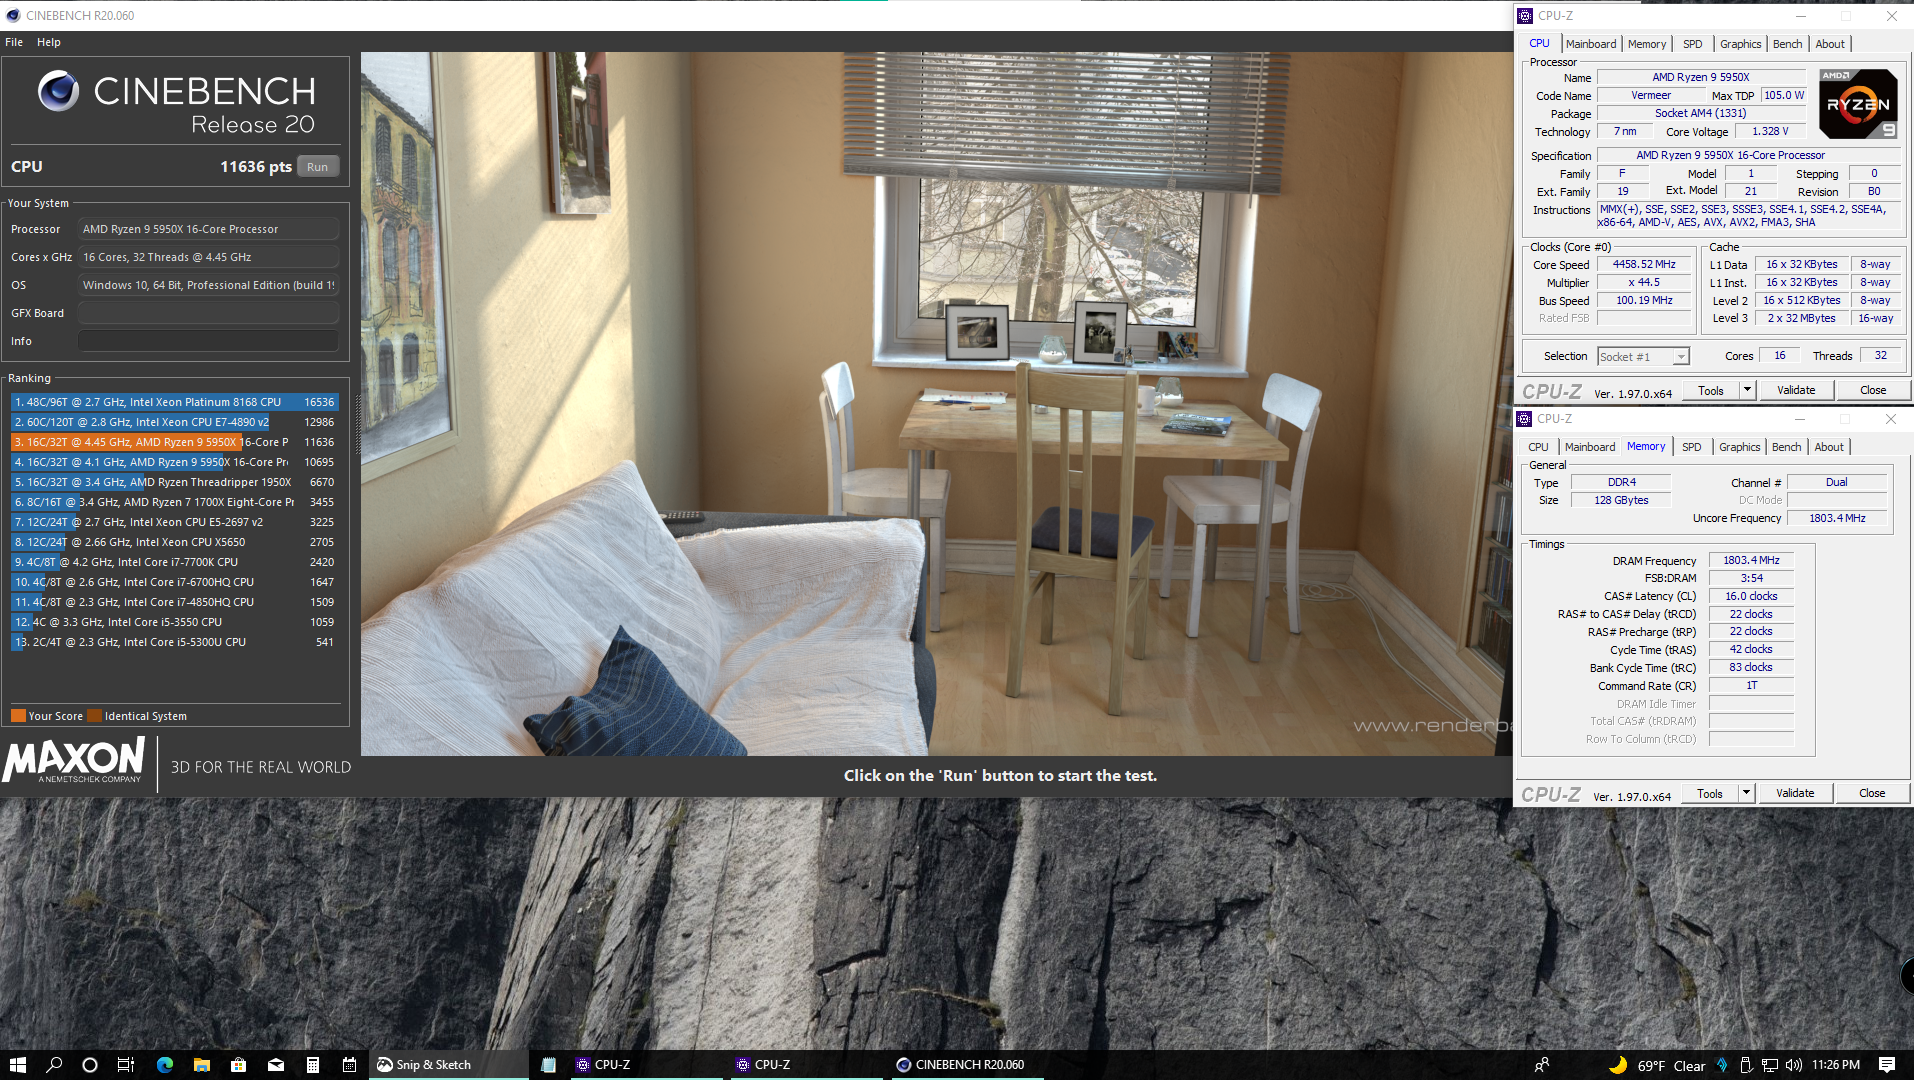
Task: Open Calculator from taskbar
Action: pos(312,1065)
